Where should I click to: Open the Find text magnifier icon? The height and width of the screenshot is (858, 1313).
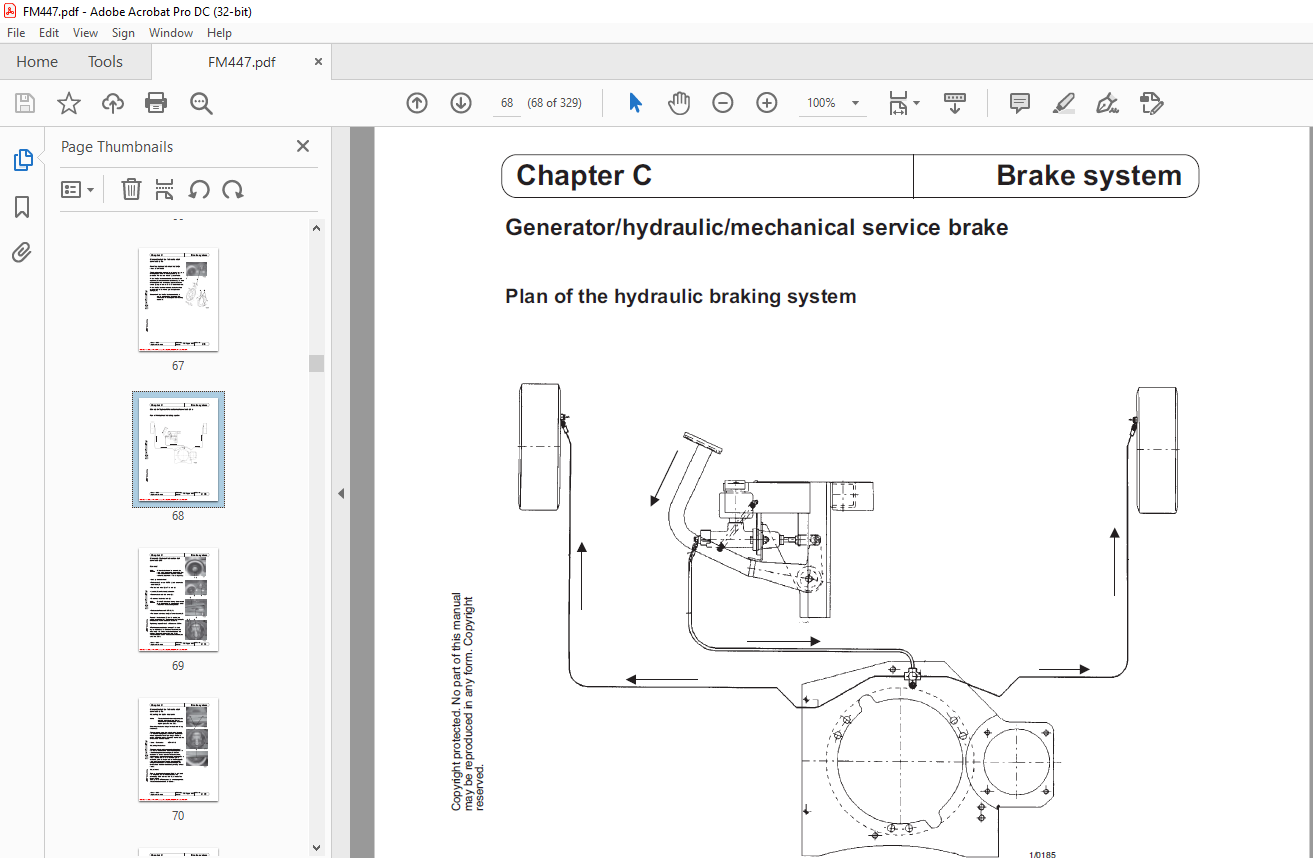(x=201, y=103)
